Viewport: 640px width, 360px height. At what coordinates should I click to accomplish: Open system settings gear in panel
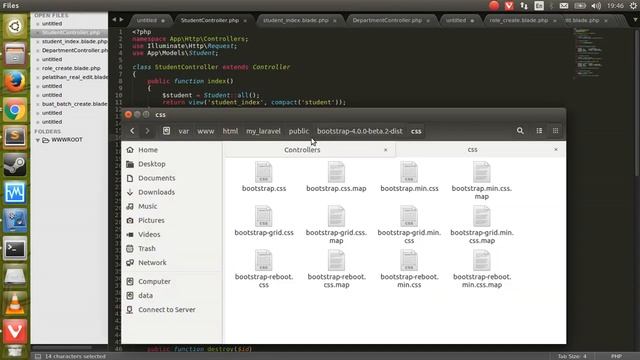(x=633, y=6)
